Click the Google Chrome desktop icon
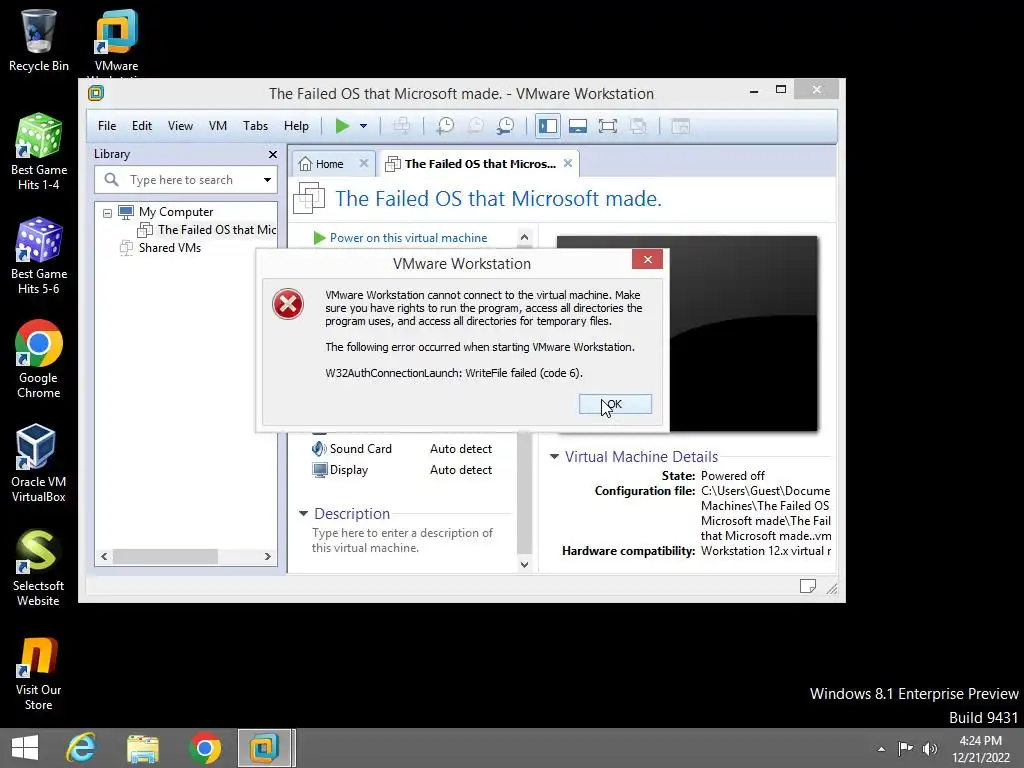 [39, 359]
